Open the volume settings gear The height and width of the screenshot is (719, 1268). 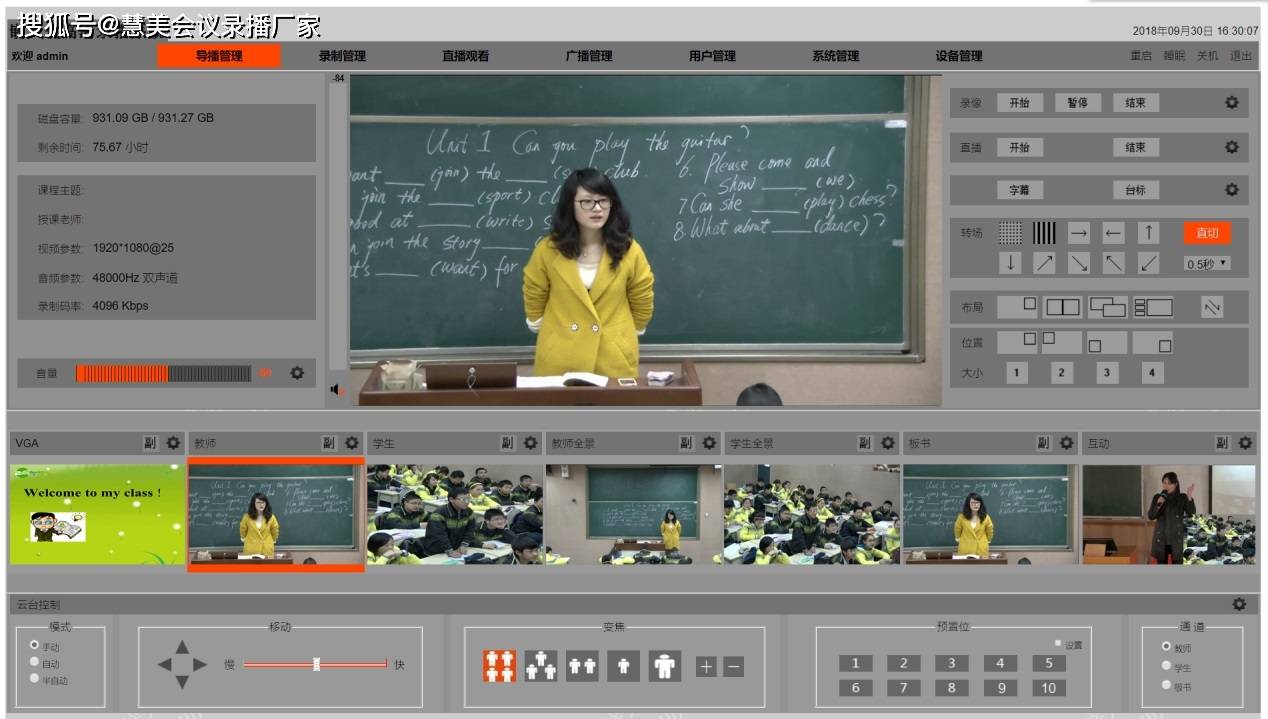click(297, 373)
